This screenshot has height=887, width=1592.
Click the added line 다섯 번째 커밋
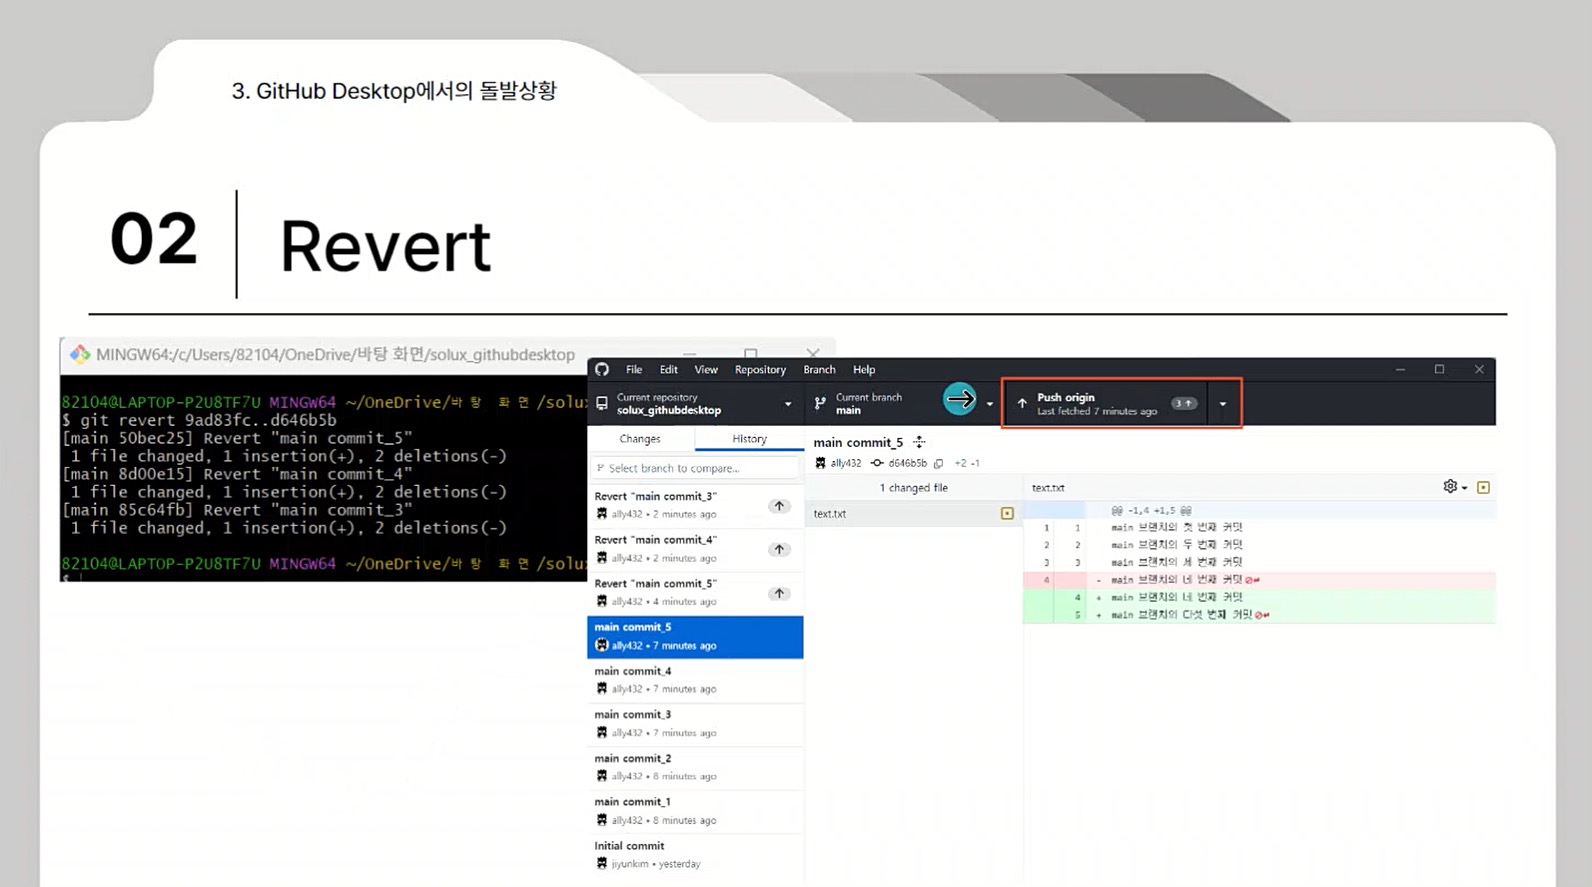tap(1259, 615)
